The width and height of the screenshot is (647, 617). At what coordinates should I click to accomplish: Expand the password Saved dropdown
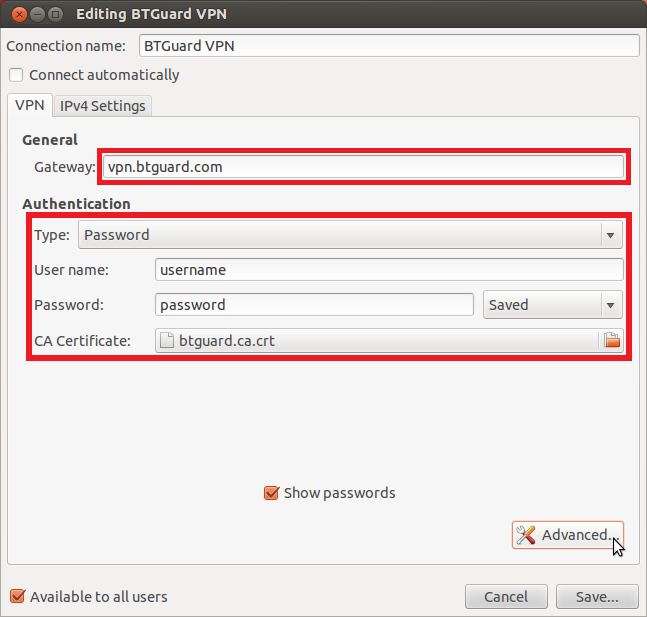(x=552, y=305)
